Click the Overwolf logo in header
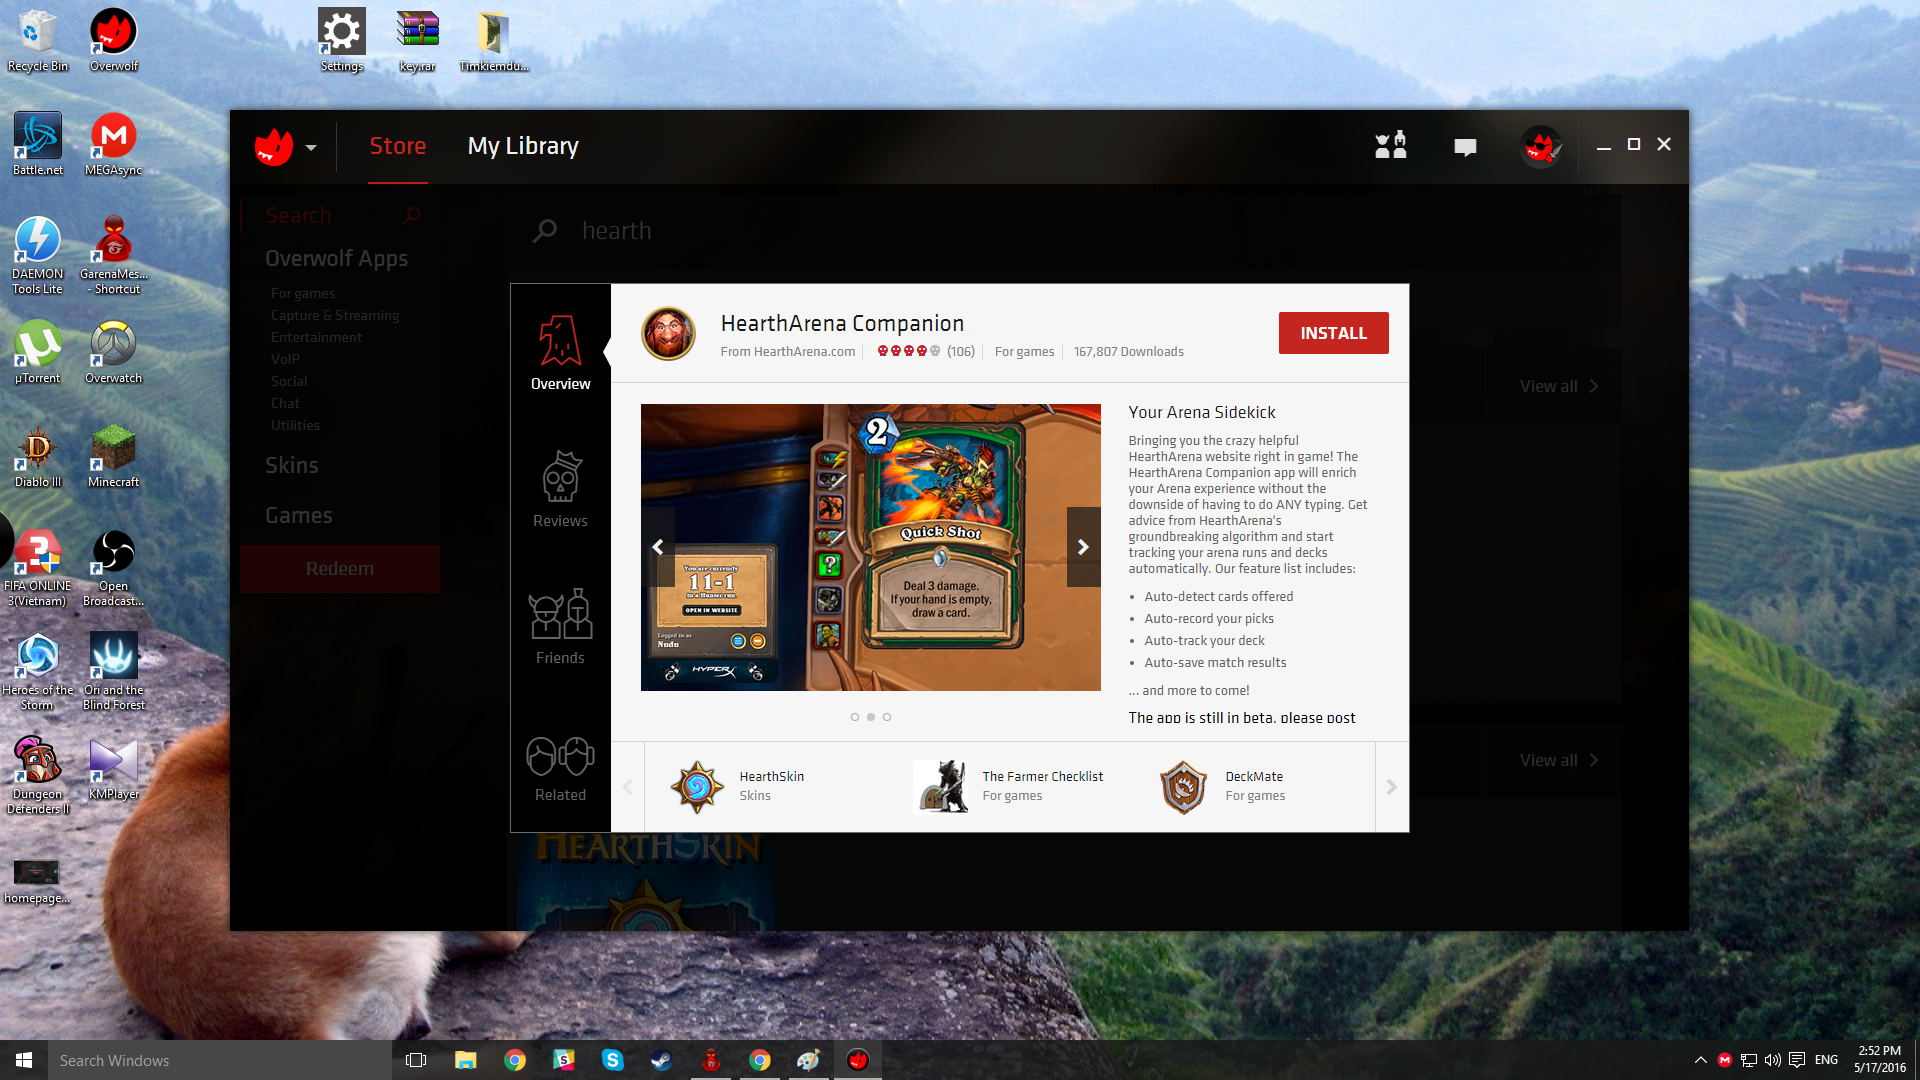 (273, 147)
